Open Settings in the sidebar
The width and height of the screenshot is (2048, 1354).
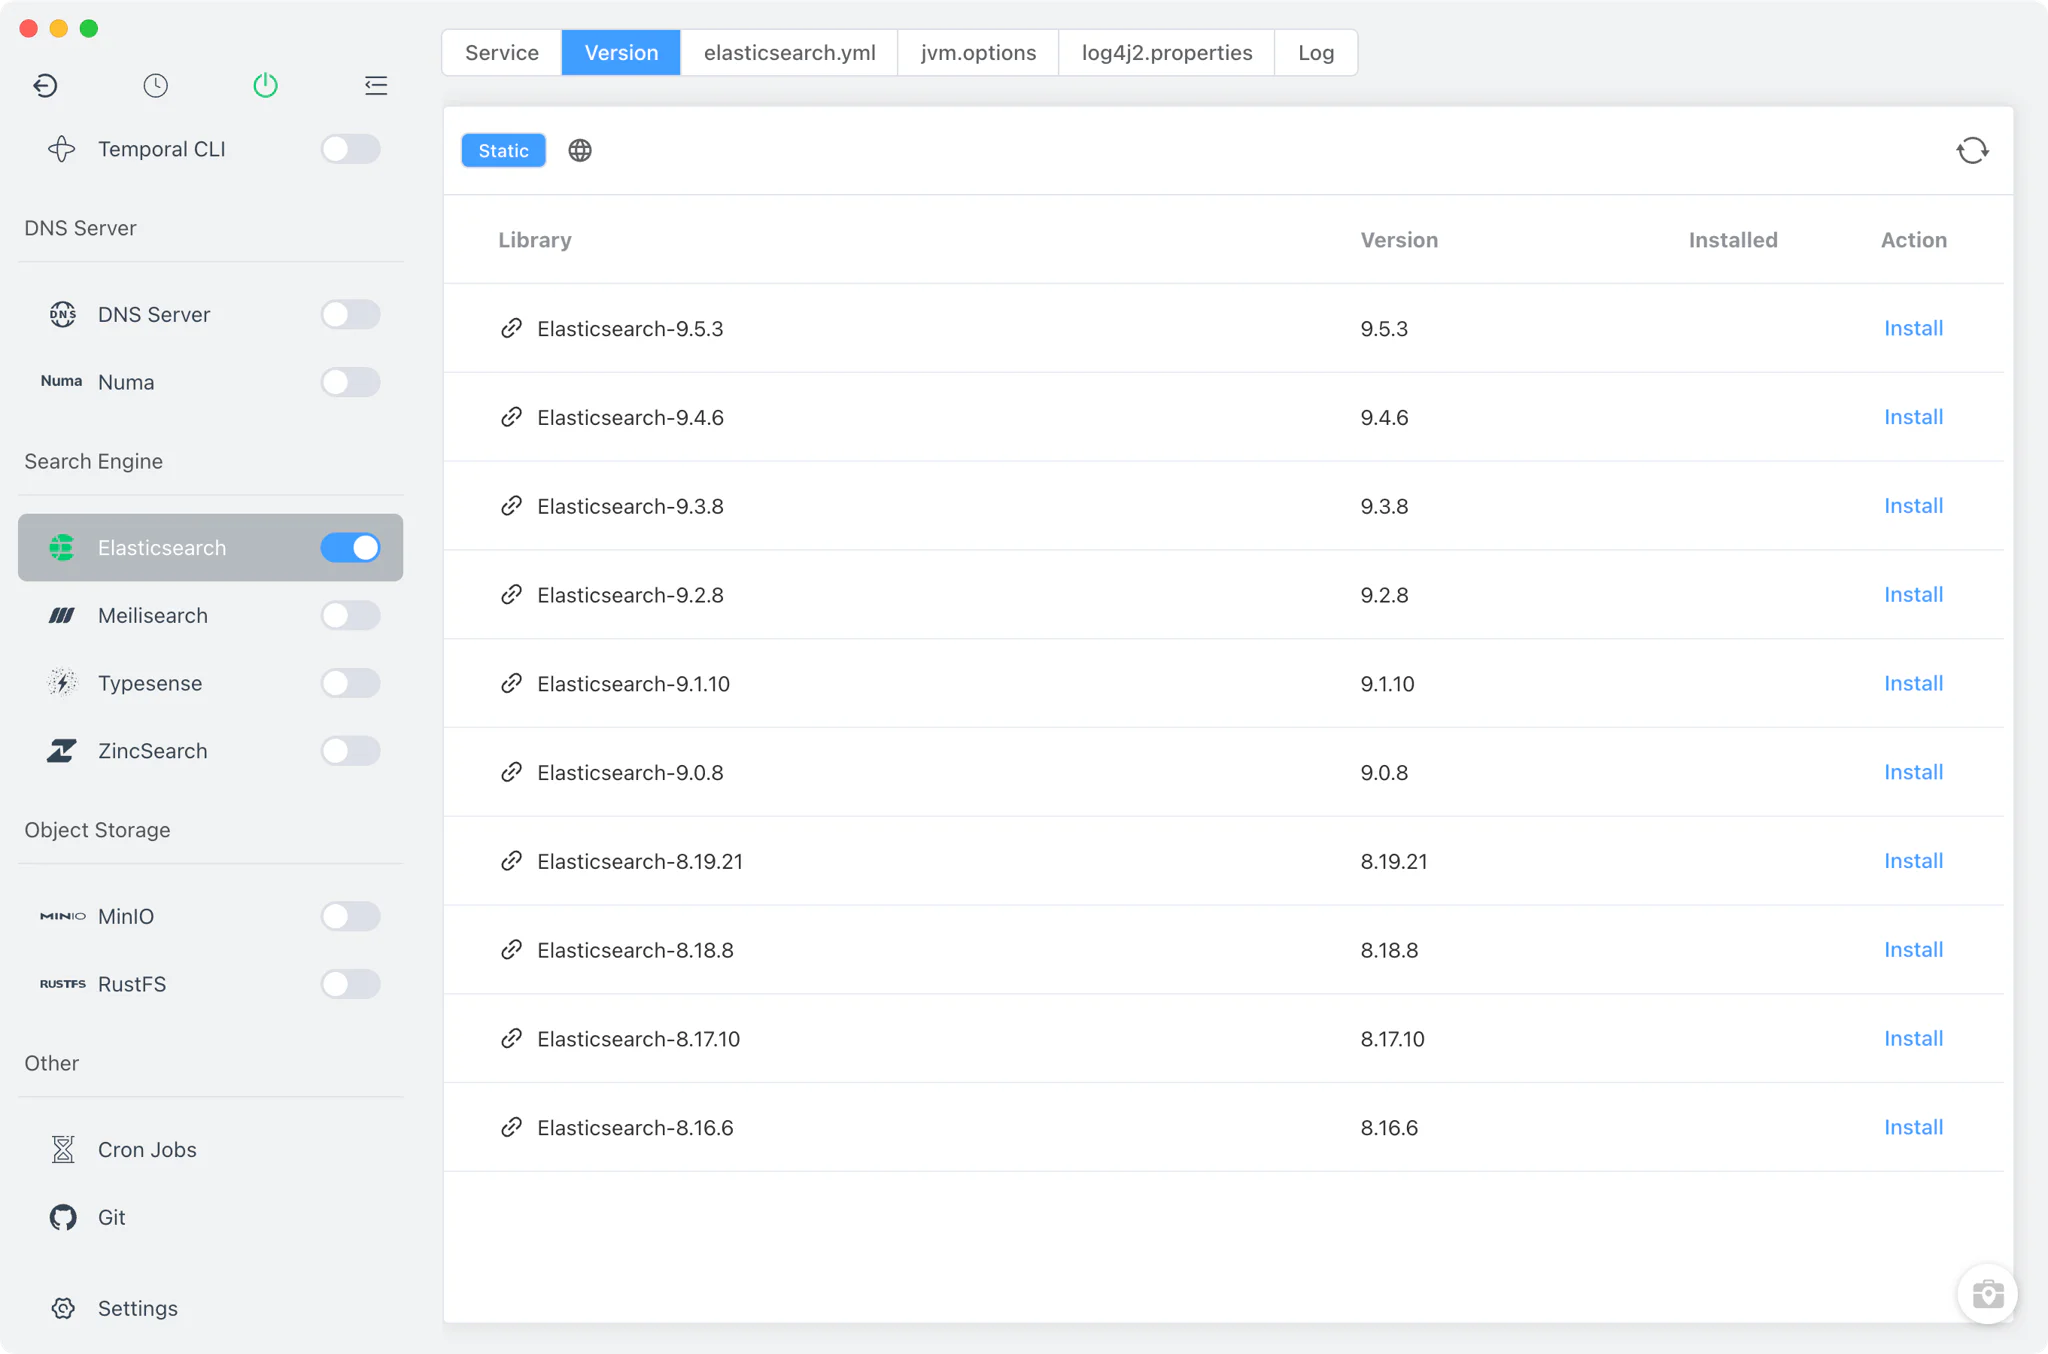click(211, 1309)
